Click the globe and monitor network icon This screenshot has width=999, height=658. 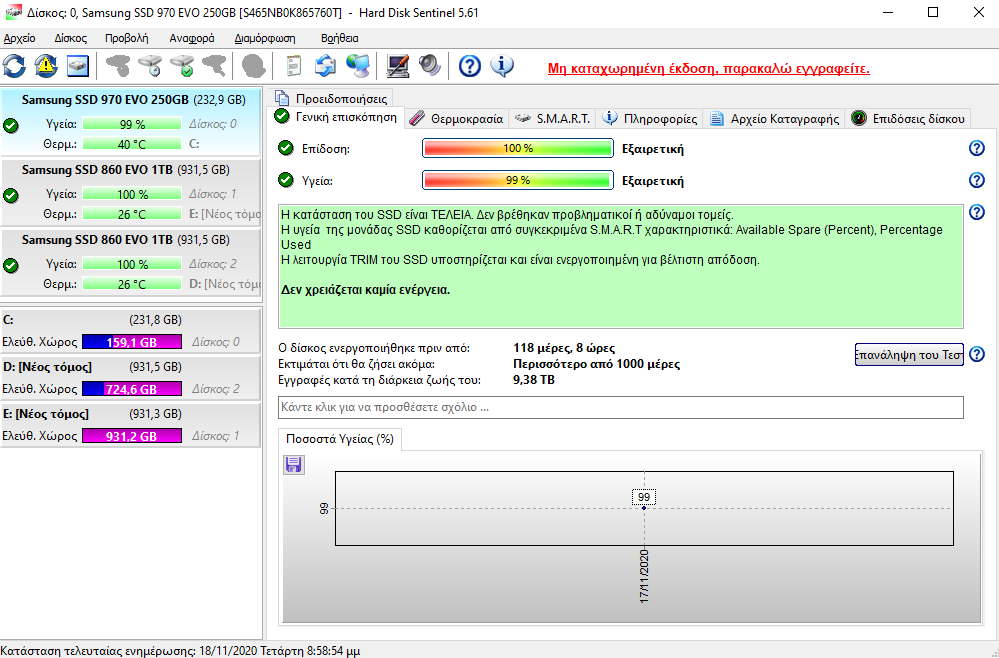pyautogui.click(x=357, y=66)
